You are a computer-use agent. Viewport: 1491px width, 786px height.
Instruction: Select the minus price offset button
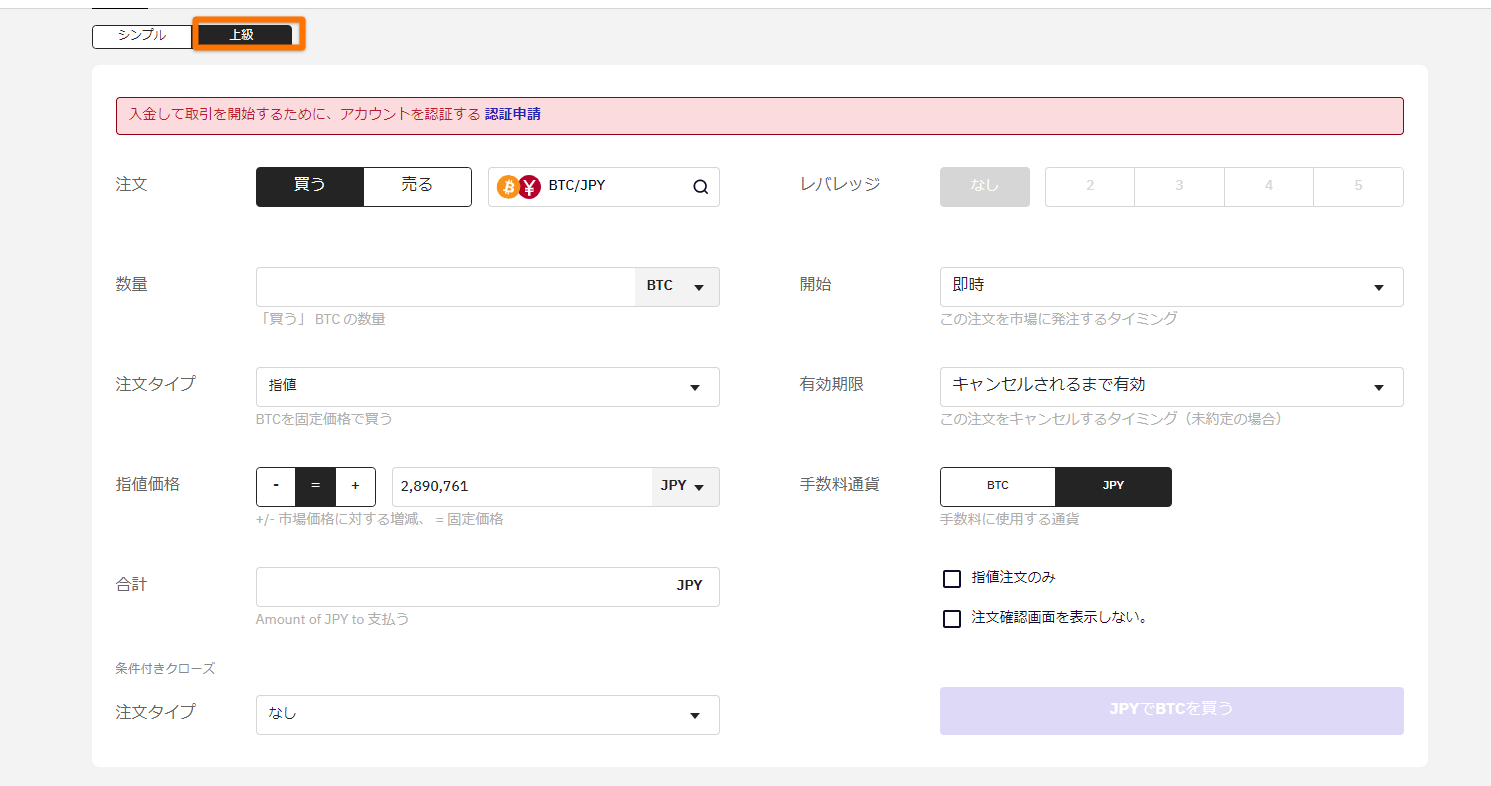(276, 487)
